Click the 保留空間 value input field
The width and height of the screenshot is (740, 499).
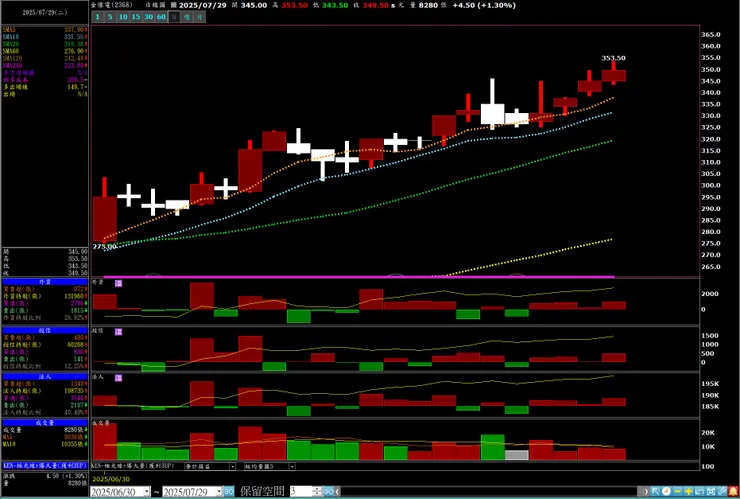[x=301, y=491]
